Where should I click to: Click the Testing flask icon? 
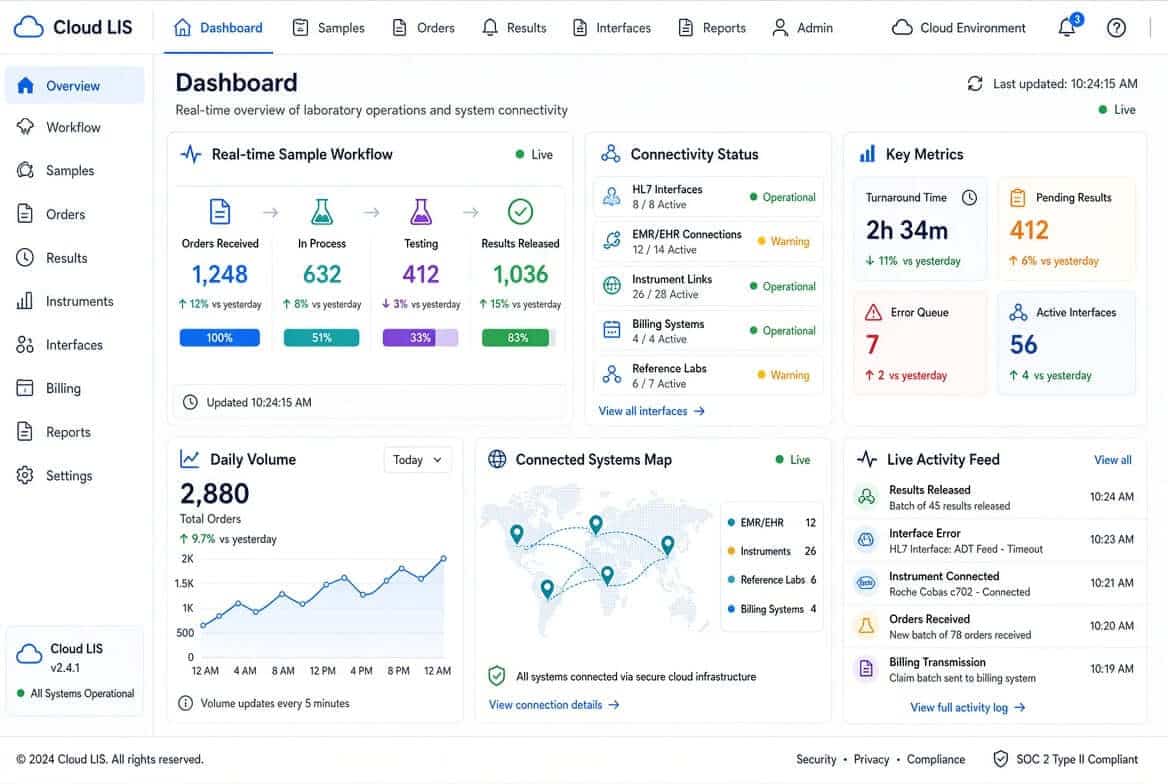[421, 212]
